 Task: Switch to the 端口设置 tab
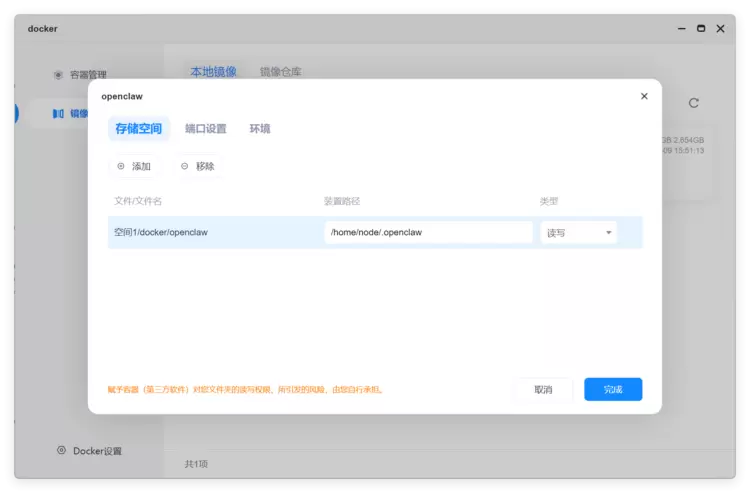pyautogui.click(x=206, y=129)
